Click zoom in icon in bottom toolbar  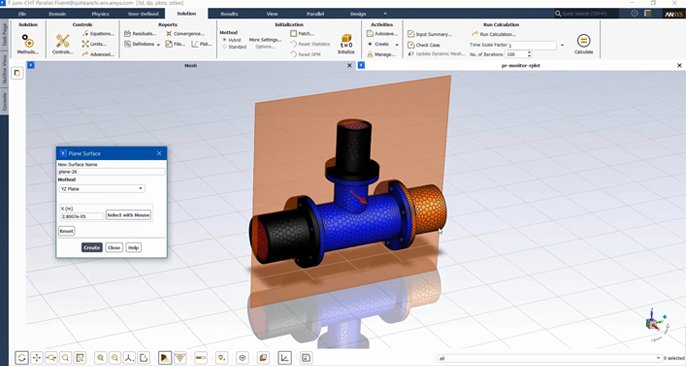click(100, 358)
